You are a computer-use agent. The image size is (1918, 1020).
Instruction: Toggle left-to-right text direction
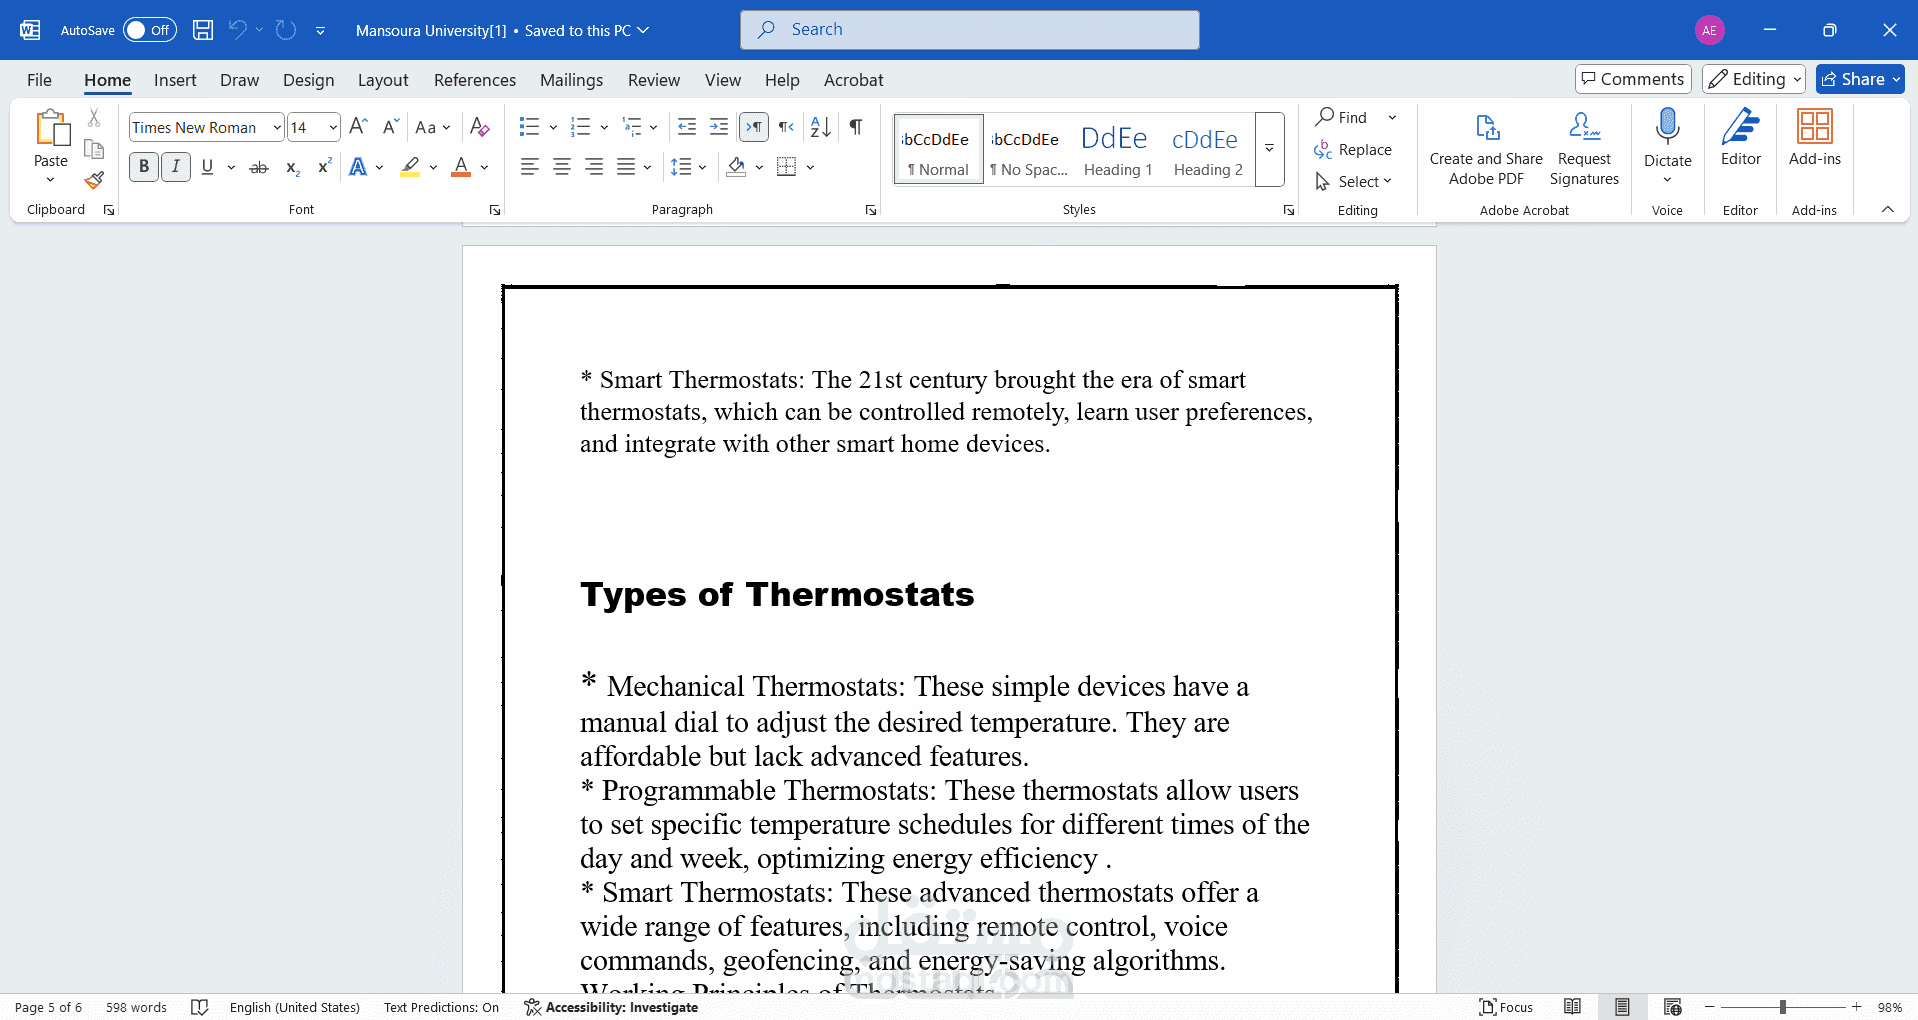754,127
